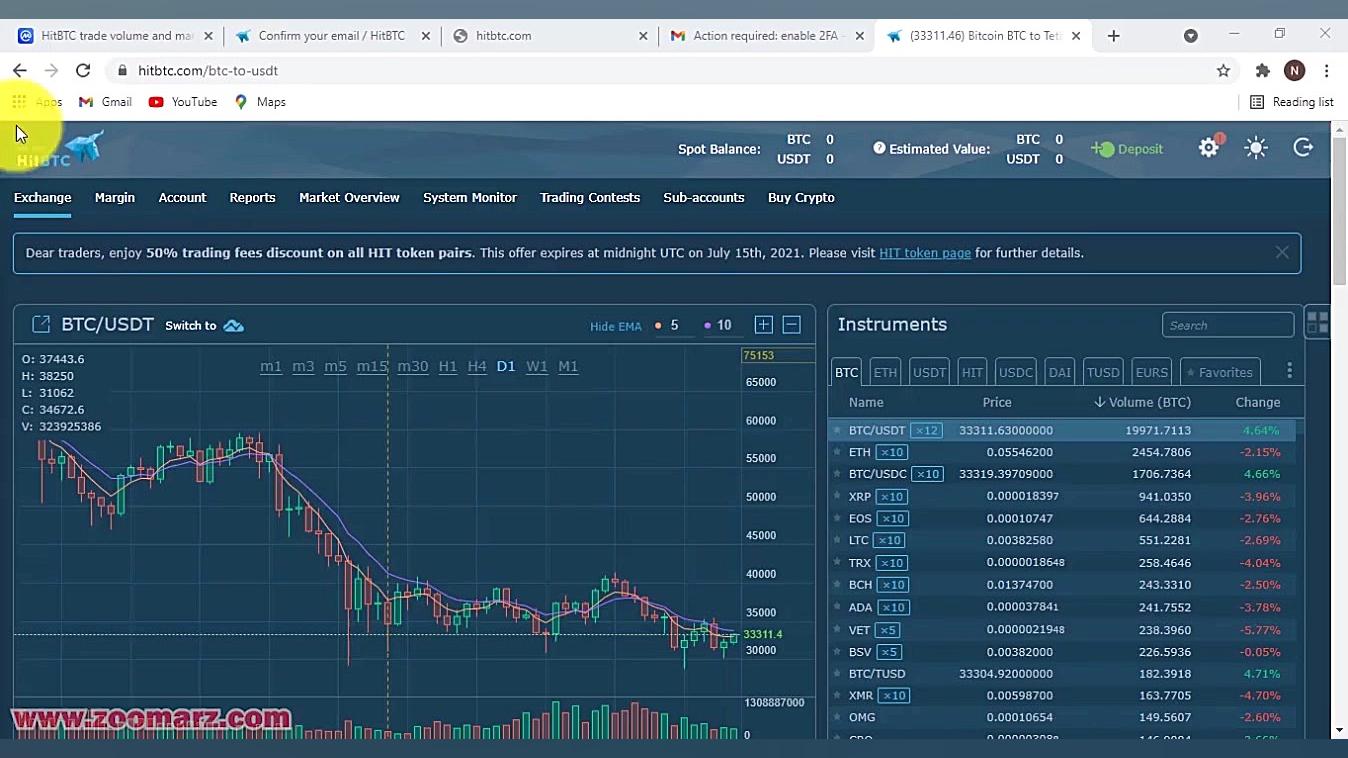The image size is (1348, 758).
Task: Click the Instruments search field
Action: click(1228, 325)
